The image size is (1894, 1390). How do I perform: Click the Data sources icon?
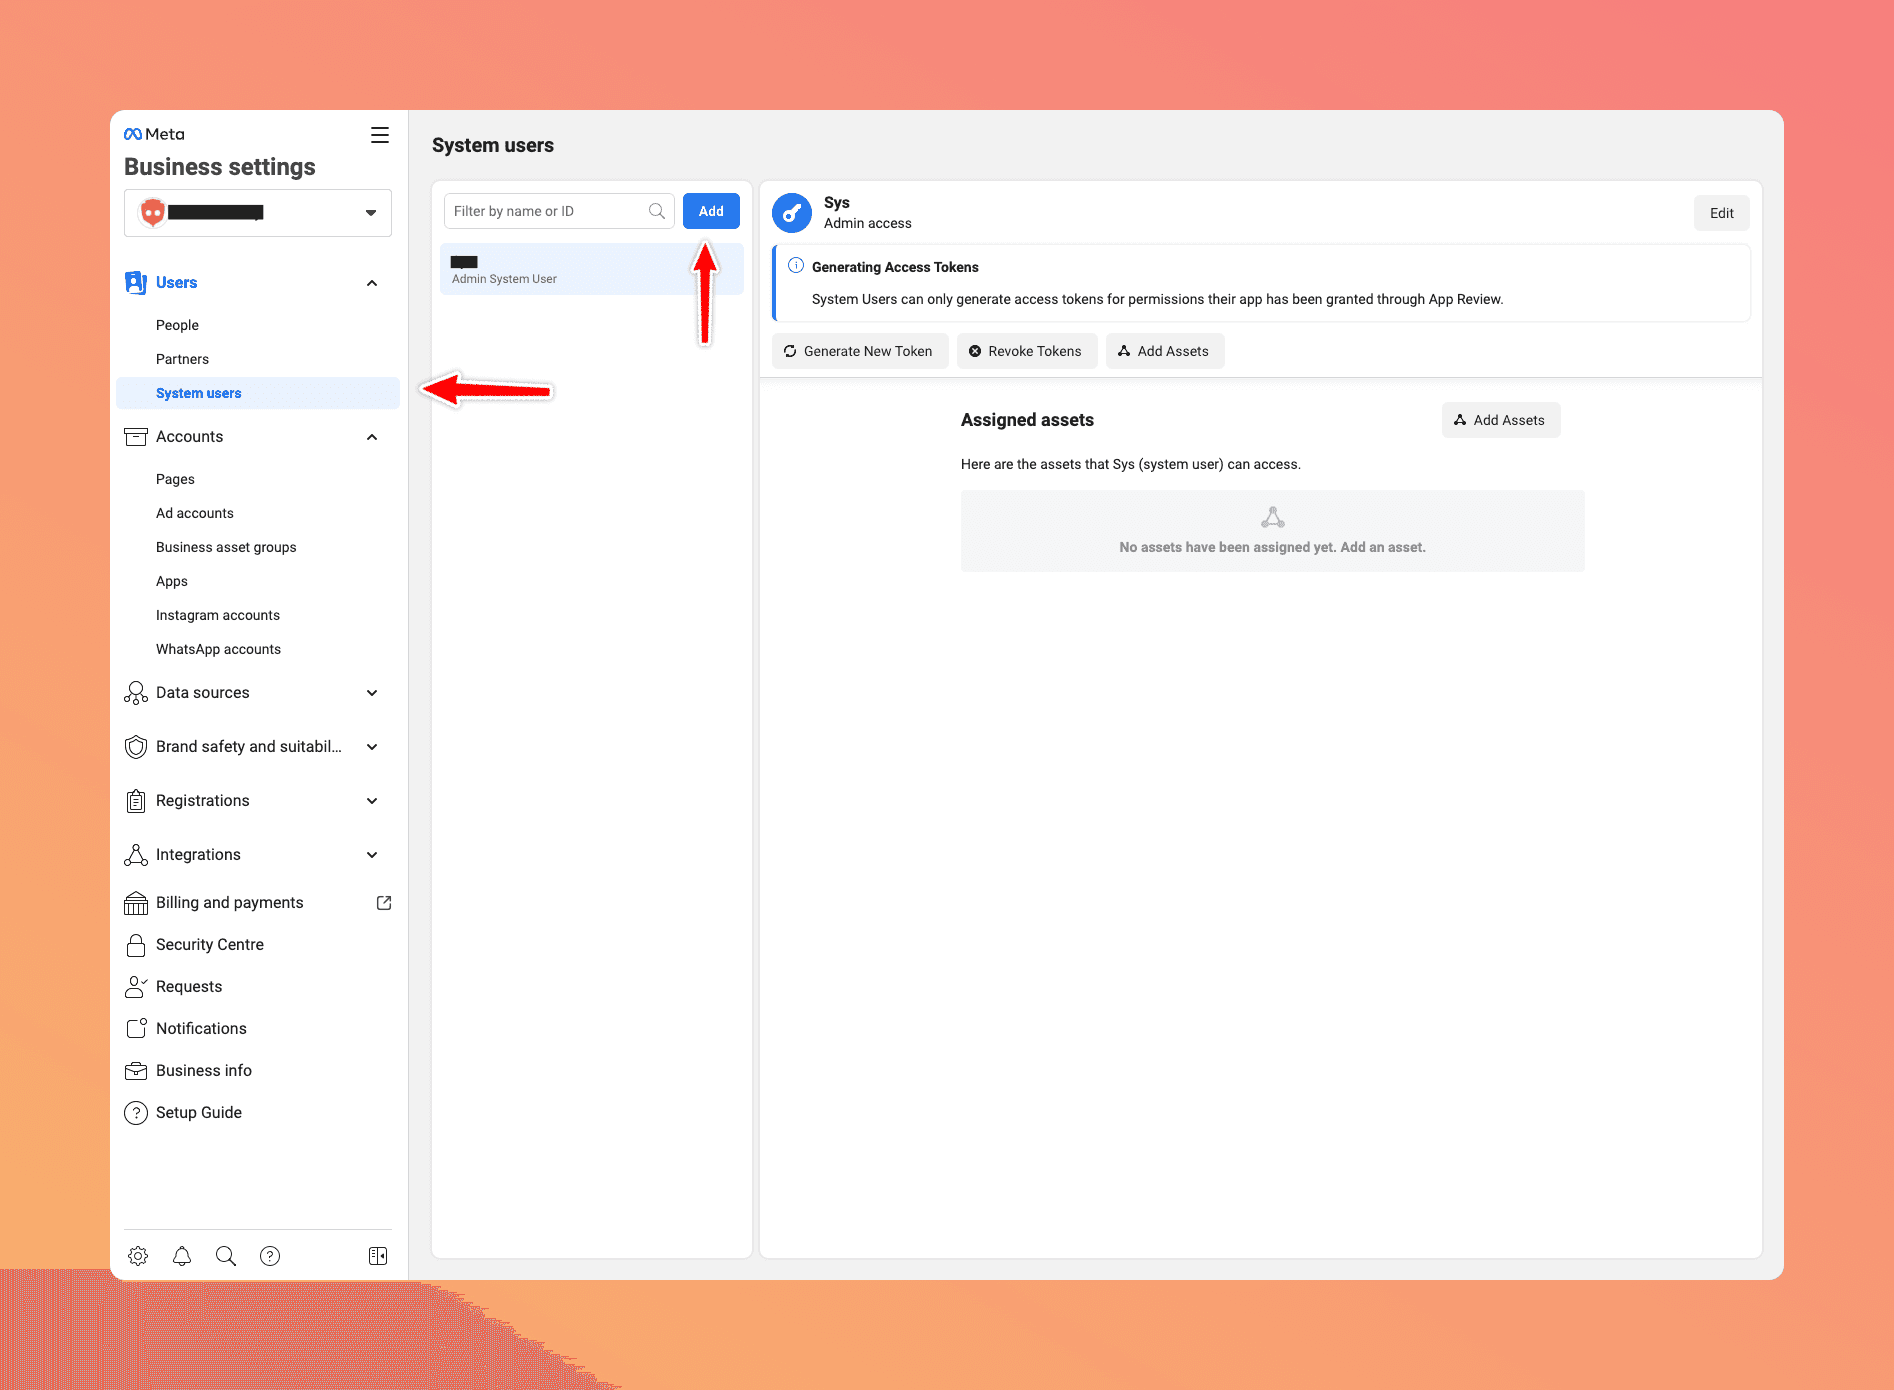point(136,693)
